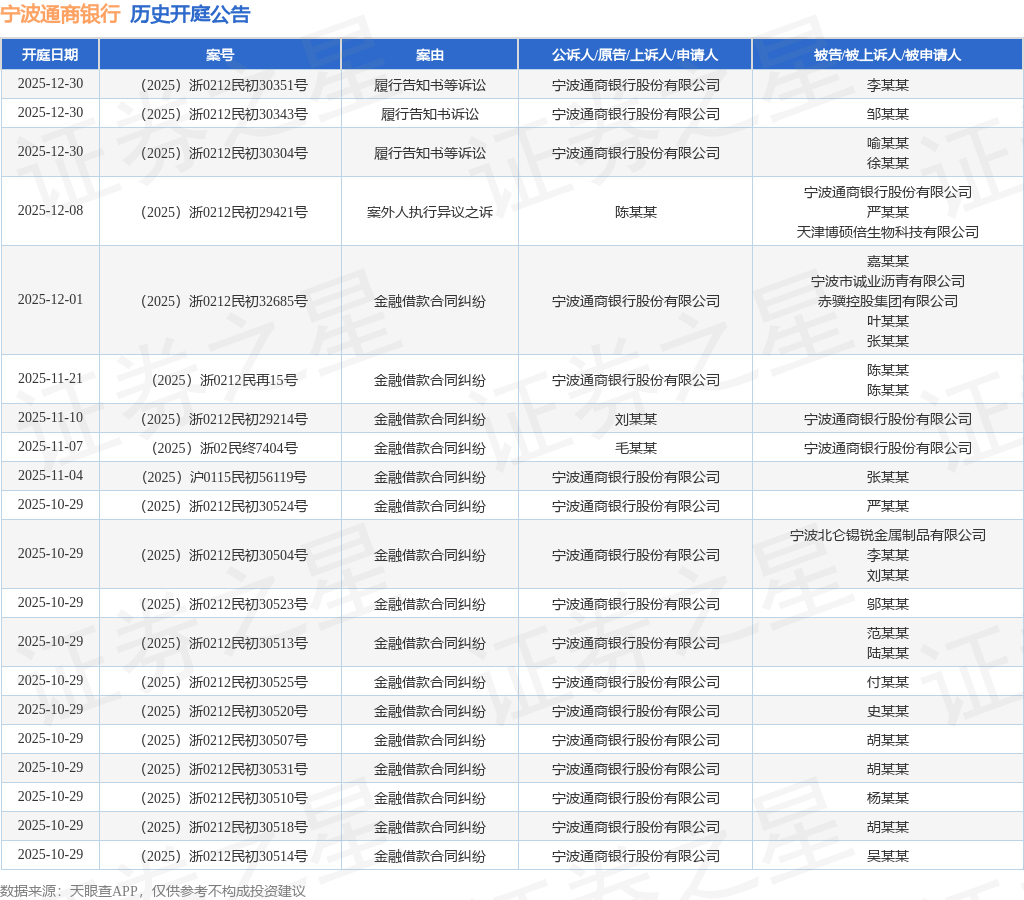Image resolution: width=1024 pixels, height=900 pixels.
Task: Click defendant 付某某
Action: click(888, 682)
